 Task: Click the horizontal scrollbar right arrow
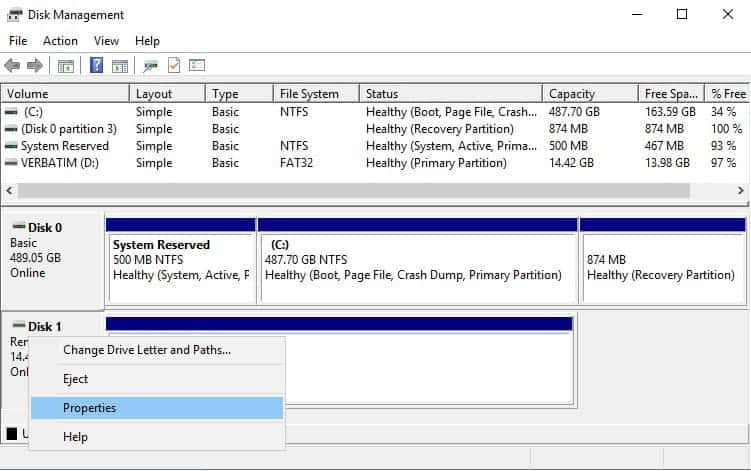pos(740,191)
